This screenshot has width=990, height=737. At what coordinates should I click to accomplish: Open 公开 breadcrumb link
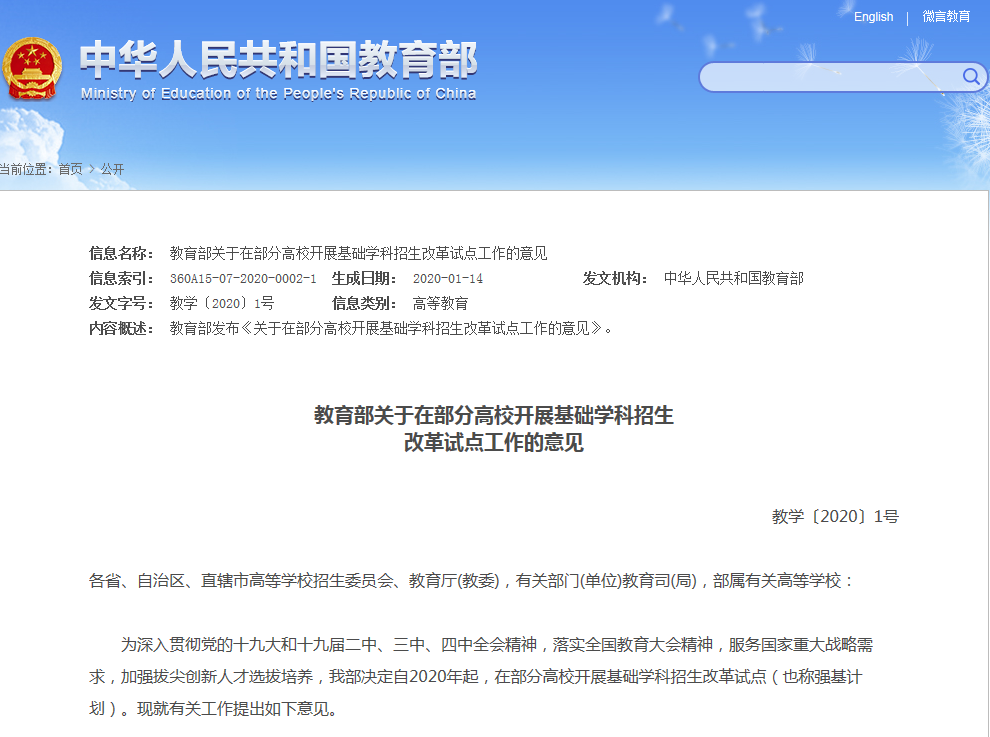tap(112, 169)
